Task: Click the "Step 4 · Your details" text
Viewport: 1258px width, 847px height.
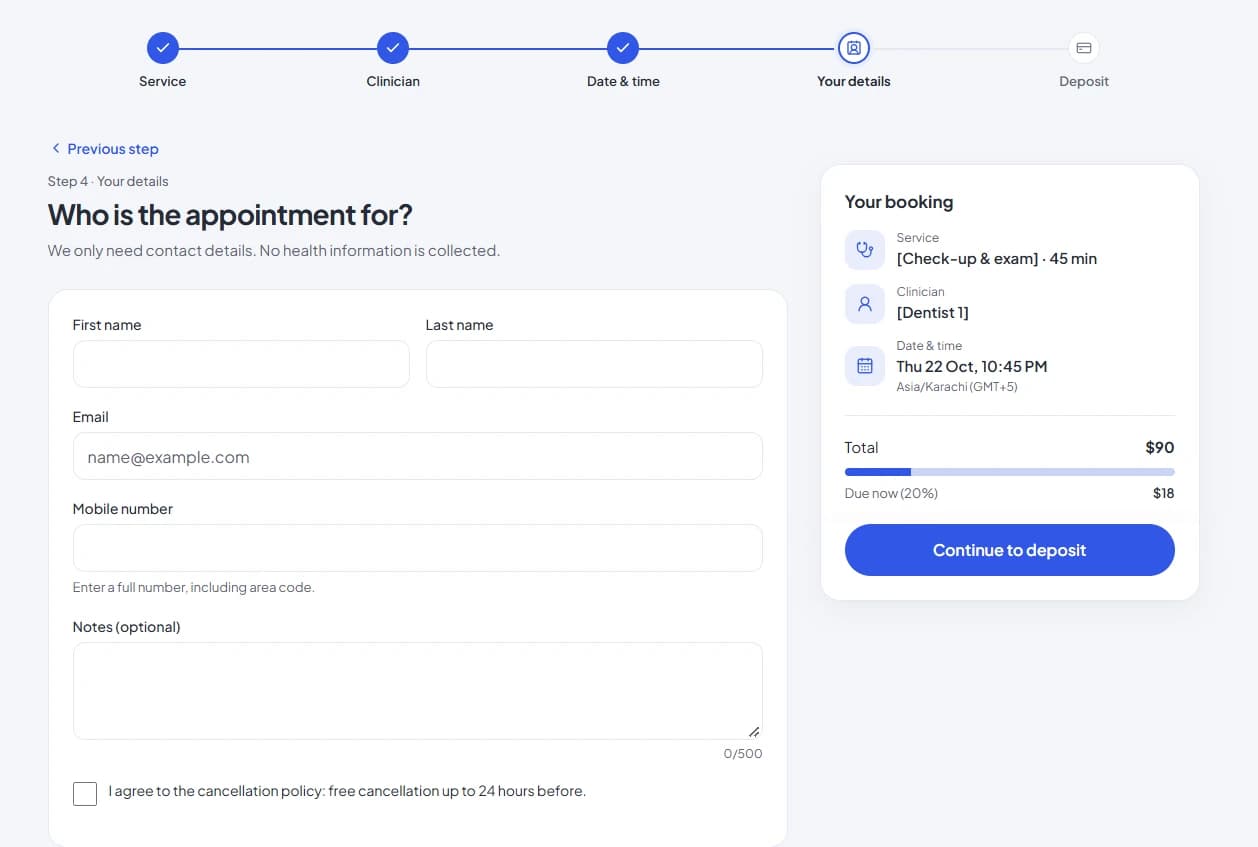Action: (x=108, y=181)
